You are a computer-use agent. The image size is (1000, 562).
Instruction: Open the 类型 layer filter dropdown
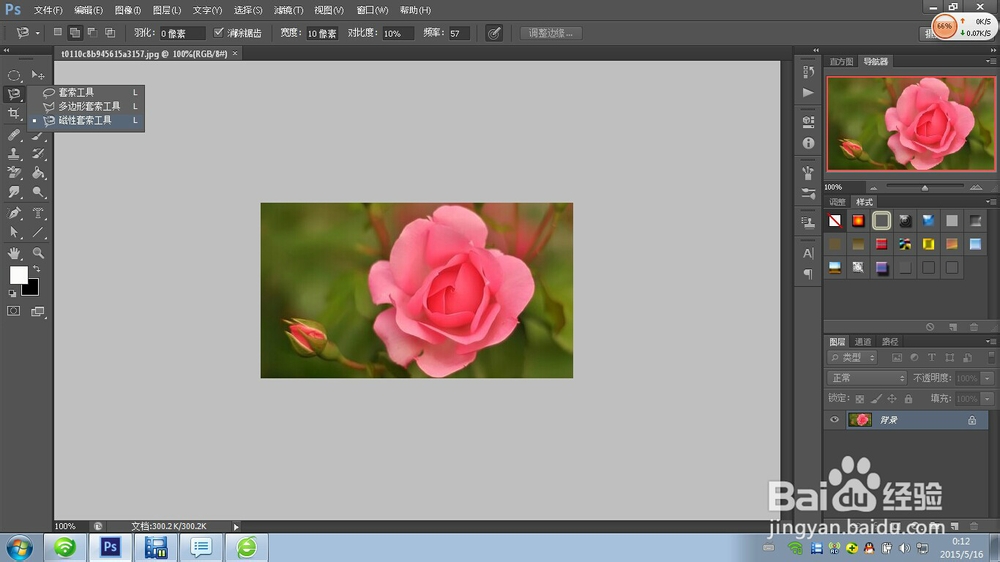(x=852, y=358)
